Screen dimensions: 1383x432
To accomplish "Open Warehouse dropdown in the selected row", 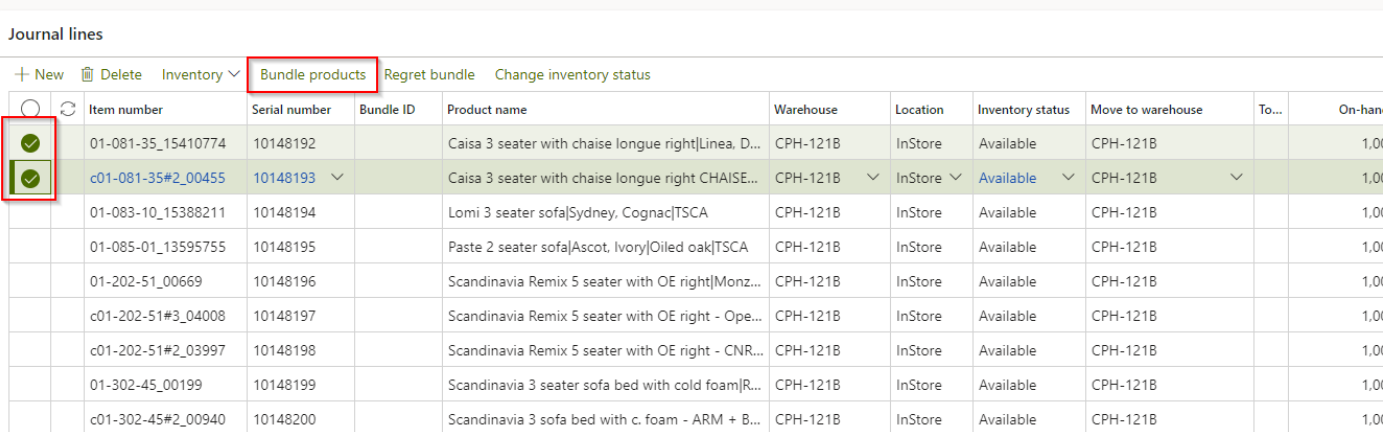I will pos(872,178).
